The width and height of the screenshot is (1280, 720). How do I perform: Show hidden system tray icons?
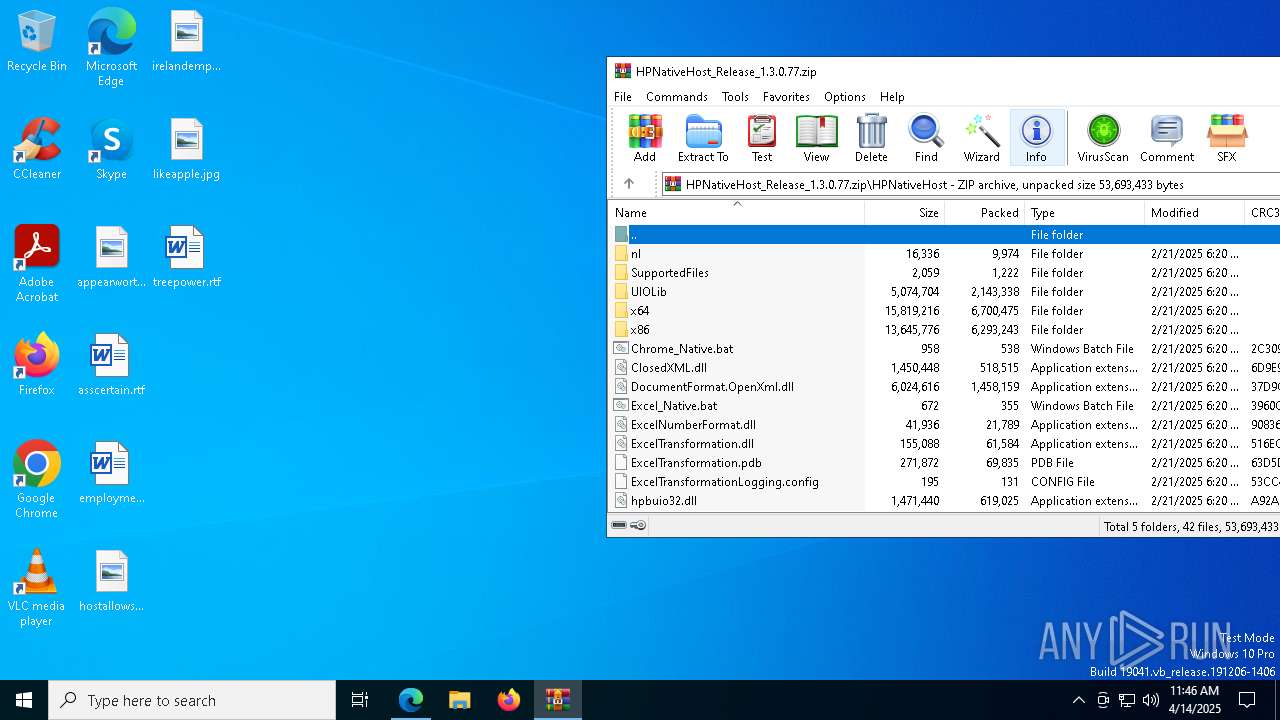click(1078, 700)
